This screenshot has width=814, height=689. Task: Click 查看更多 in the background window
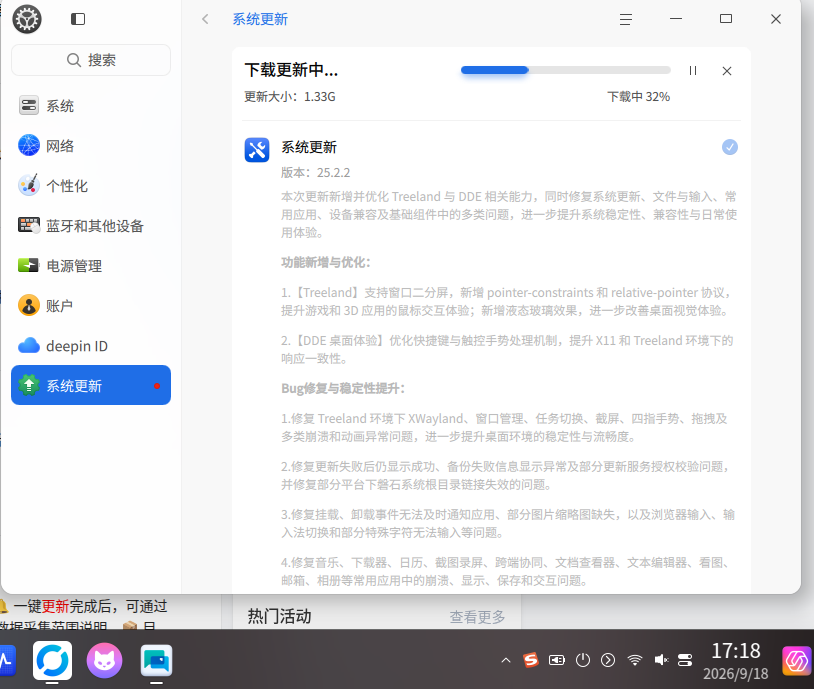[477, 617]
